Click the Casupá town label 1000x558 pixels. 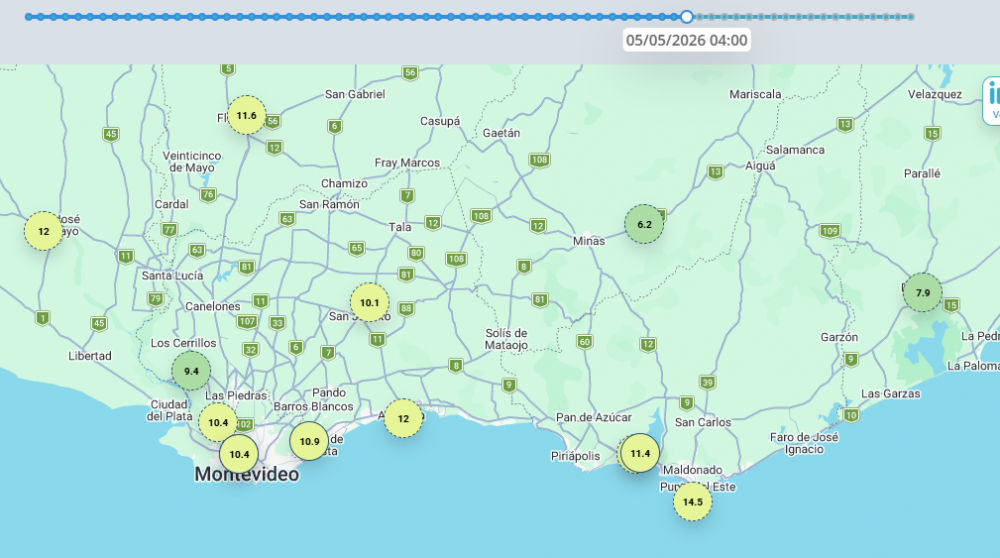click(x=440, y=121)
